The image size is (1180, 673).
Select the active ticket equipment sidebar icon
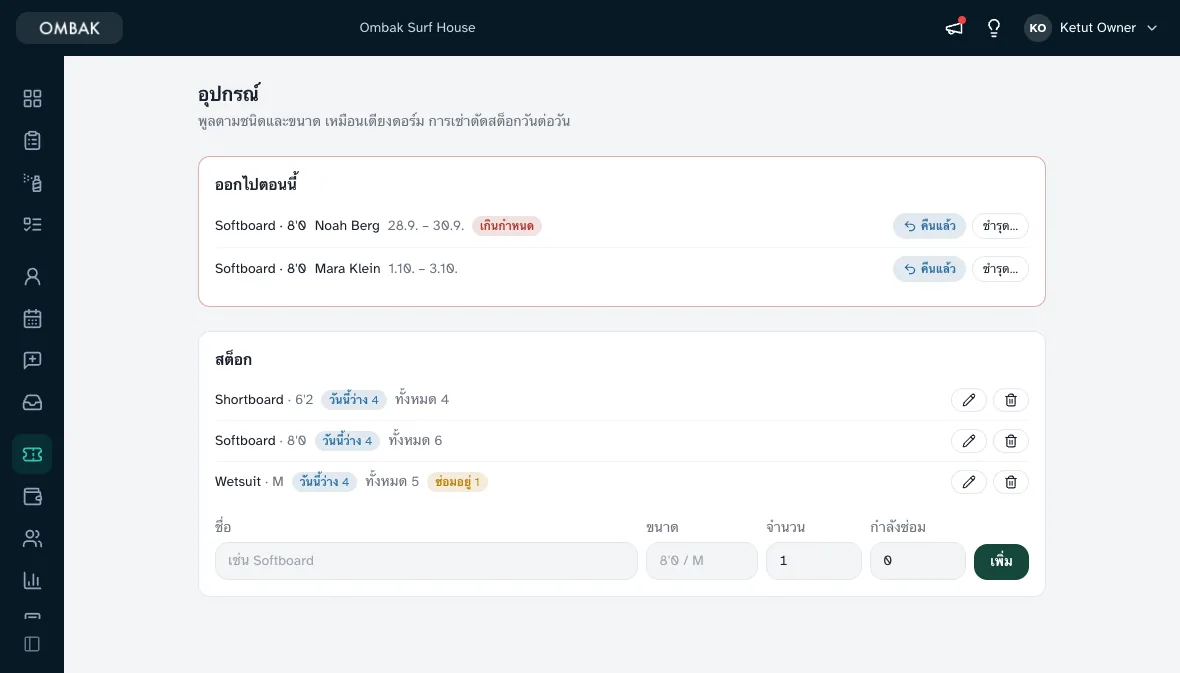point(32,454)
